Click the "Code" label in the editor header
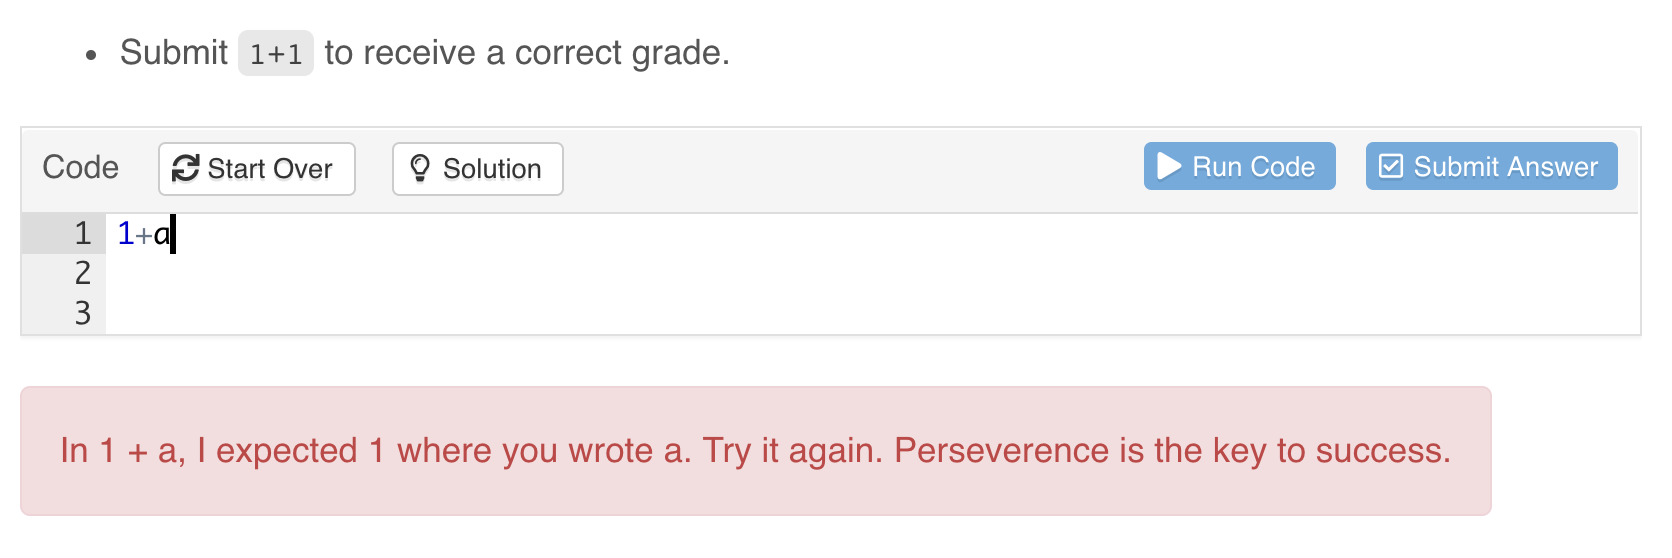Image resolution: width=1672 pixels, height=558 pixels. pyautogui.click(x=80, y=167)
